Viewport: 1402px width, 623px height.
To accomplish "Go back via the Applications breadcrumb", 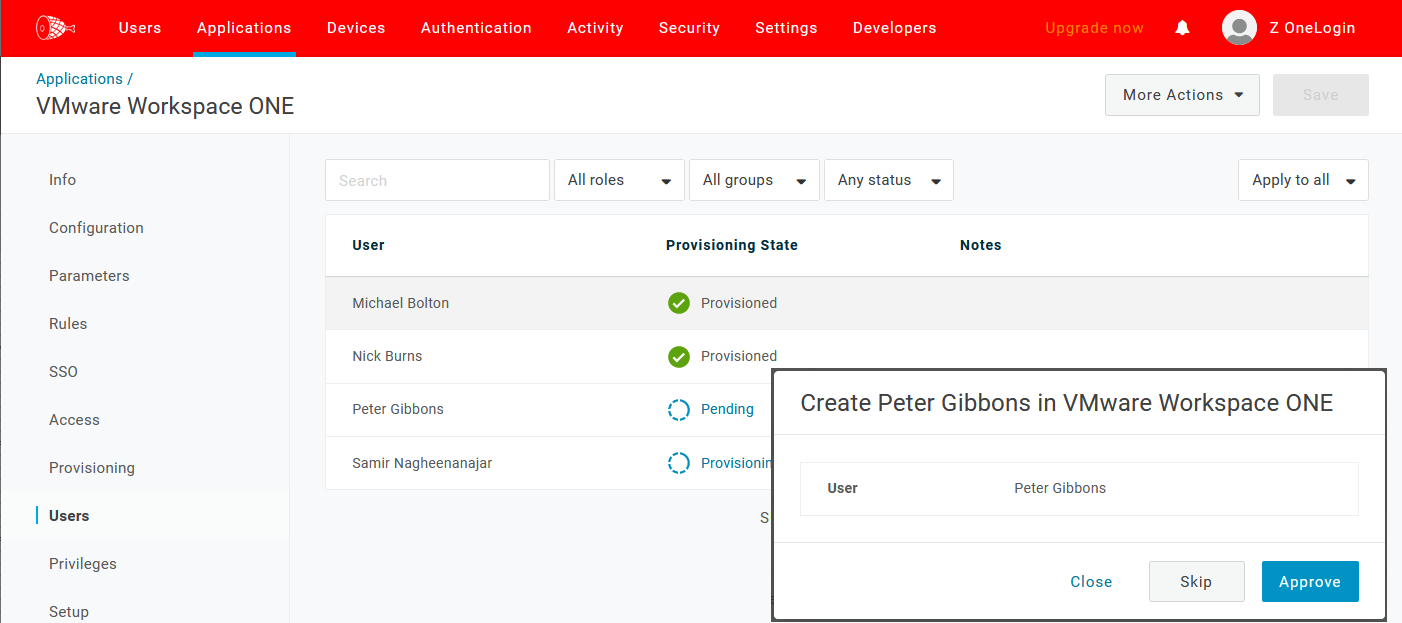I will (80, 78).
